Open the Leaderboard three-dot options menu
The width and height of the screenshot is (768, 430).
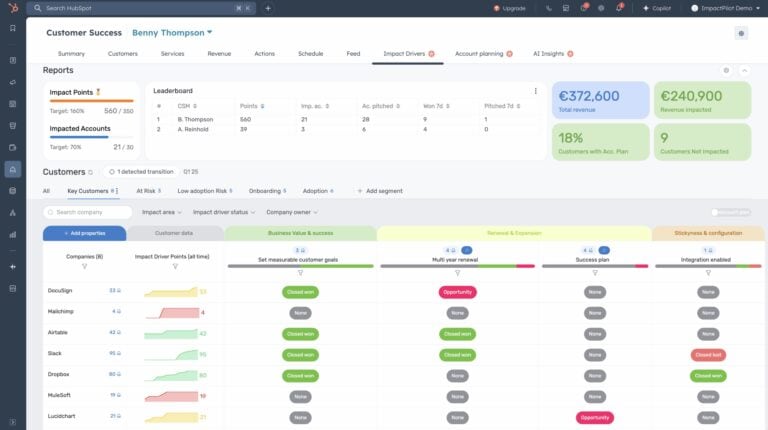[x=535, y=91]
